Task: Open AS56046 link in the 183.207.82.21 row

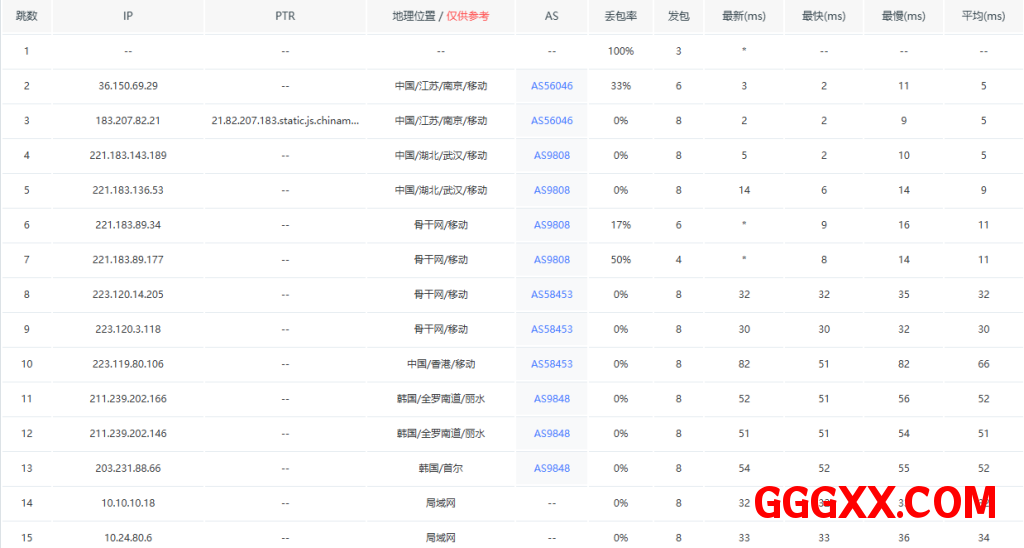Action: [x=551, y=121]
